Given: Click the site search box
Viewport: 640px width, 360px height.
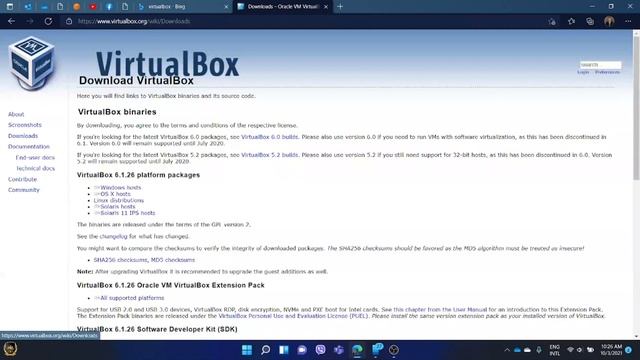Looking at the screenshot, I should (x=600, y=64).
